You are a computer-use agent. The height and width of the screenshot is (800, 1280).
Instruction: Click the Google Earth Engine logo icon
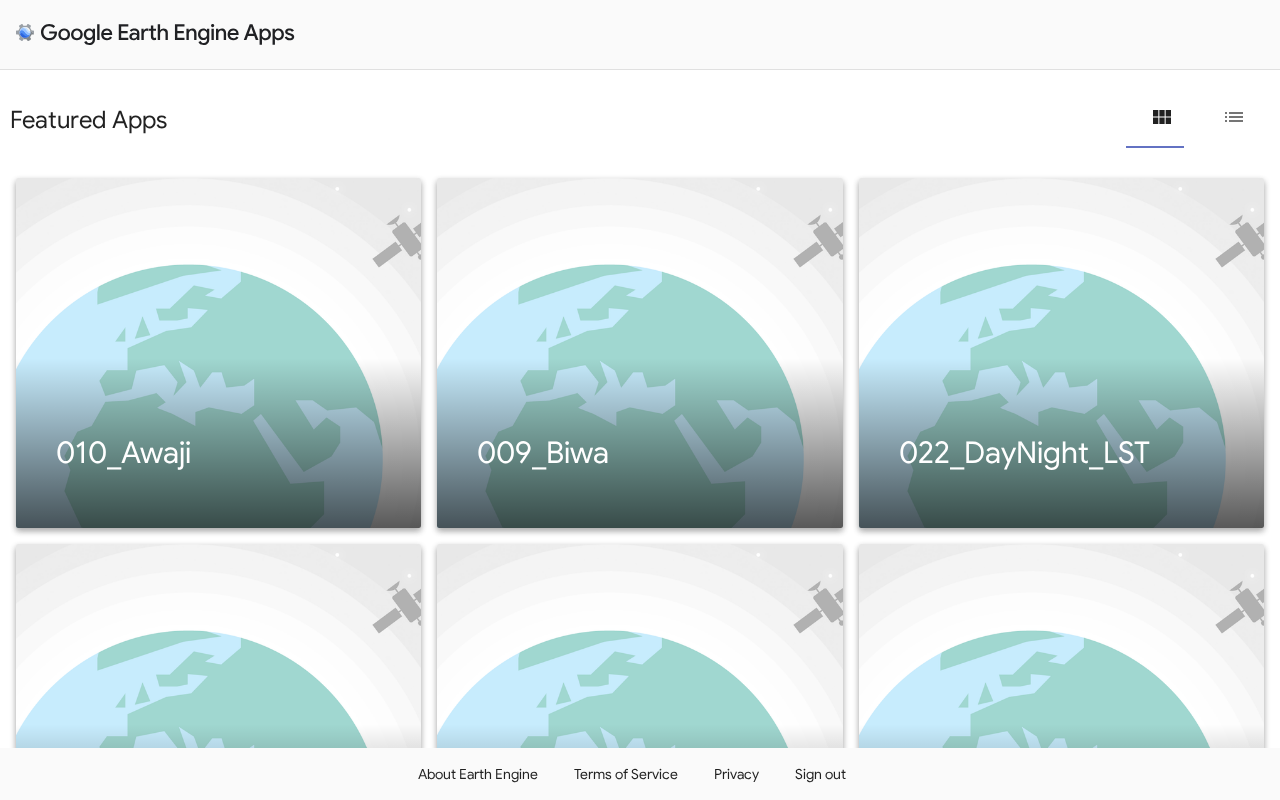tap(25, 33)
